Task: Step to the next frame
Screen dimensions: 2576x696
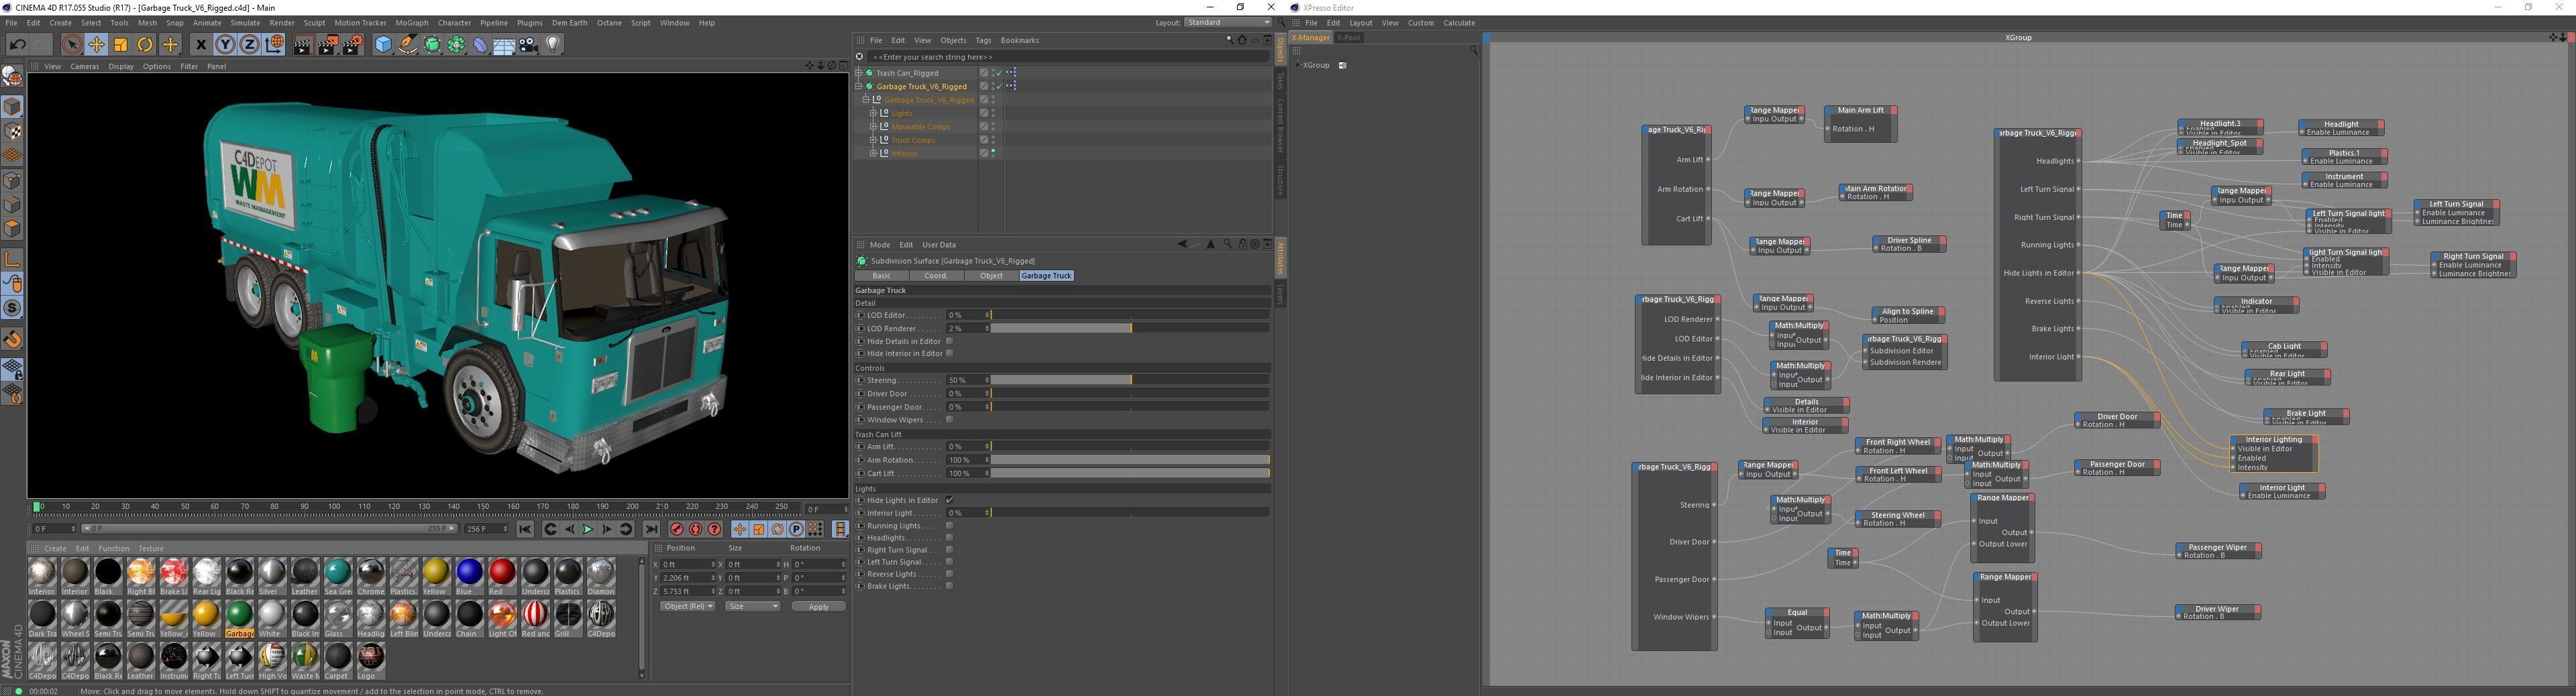Action: click(607, 529)
